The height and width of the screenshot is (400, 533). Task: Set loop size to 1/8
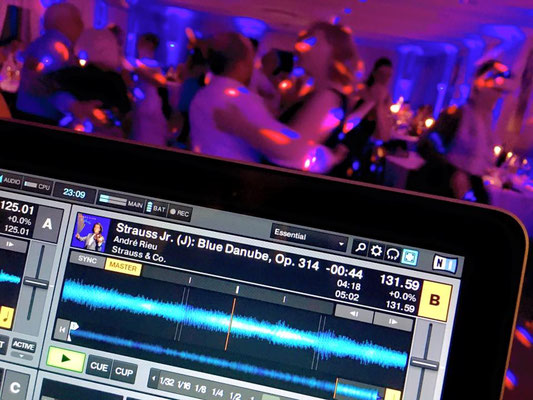tap(200, 388)
